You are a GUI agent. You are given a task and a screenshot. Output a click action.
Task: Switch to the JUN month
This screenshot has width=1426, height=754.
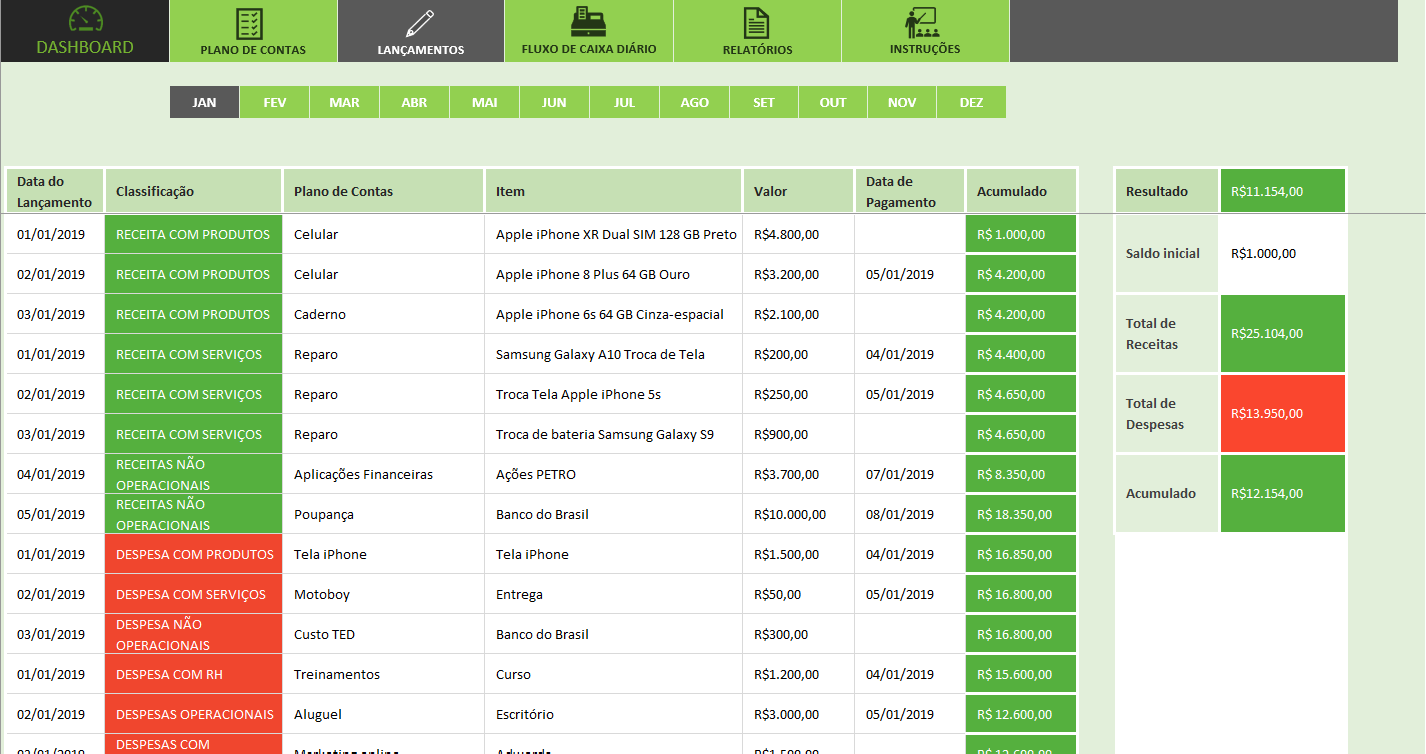[x=554, y=102]
